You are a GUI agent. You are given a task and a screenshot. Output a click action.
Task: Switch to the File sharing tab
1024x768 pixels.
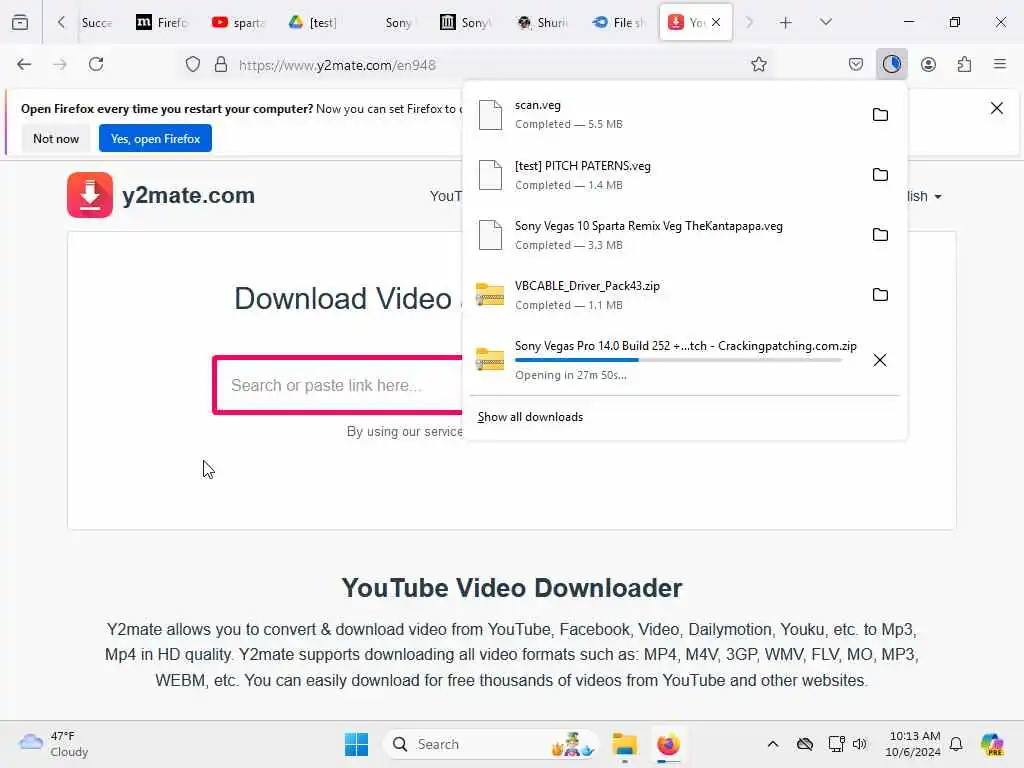[x=618, y=23]
